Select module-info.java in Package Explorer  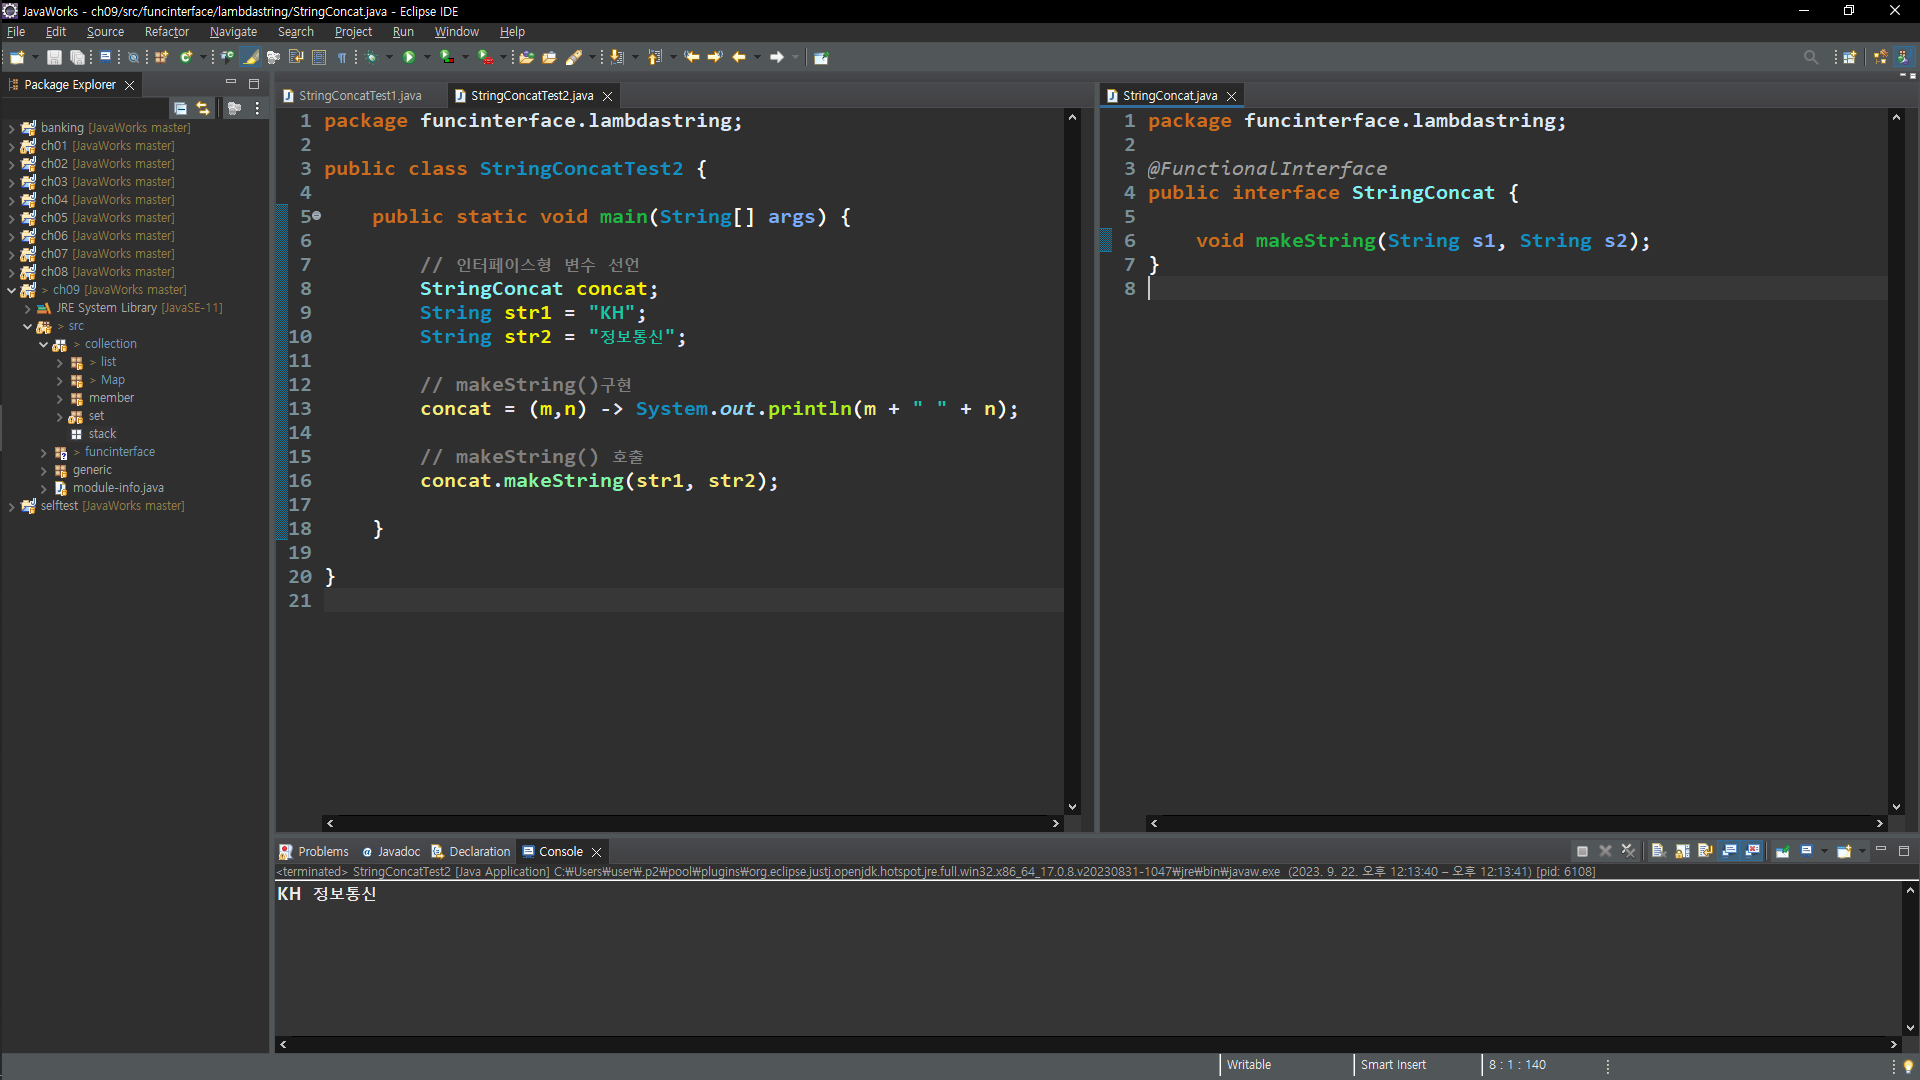pos(118,488)
